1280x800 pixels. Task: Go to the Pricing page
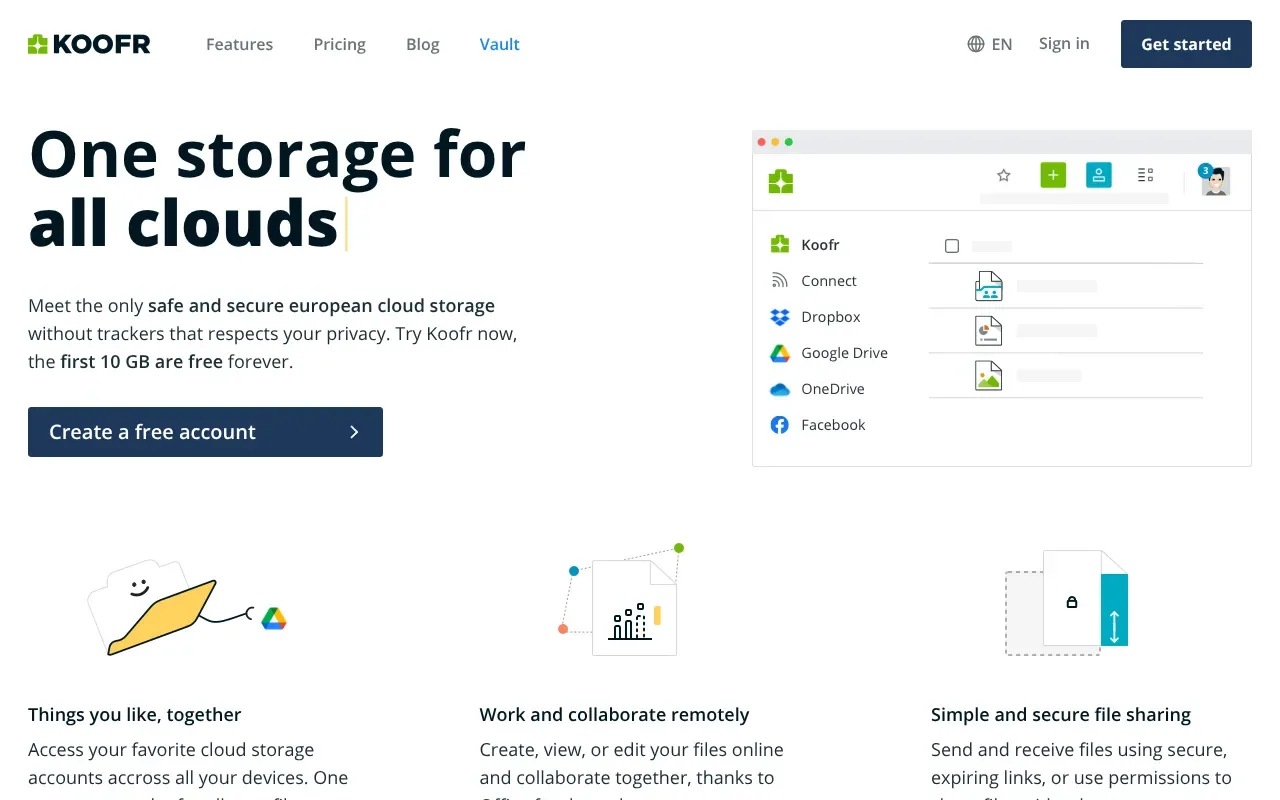(339, 44)
